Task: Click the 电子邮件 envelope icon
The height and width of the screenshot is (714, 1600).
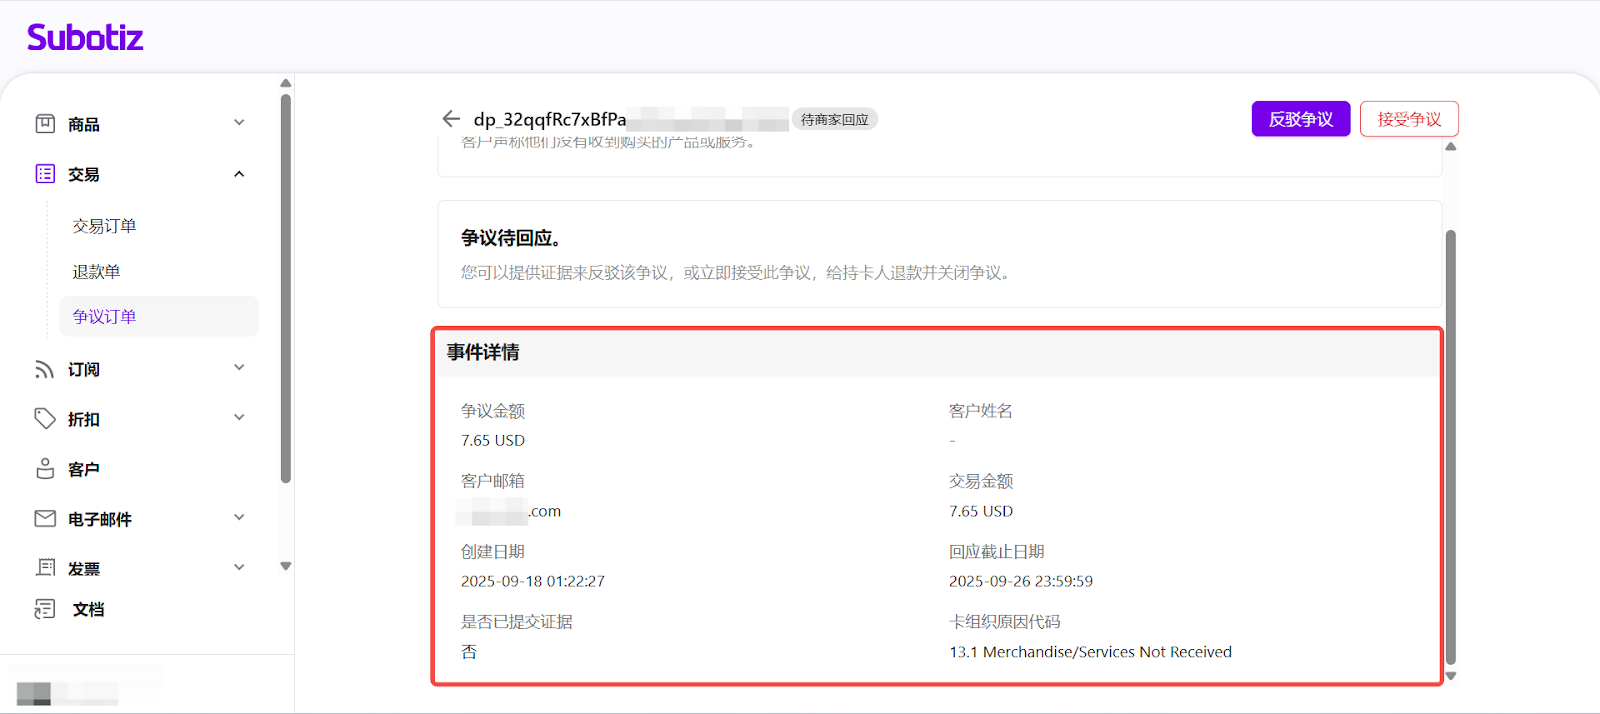Action: point(45,518)
